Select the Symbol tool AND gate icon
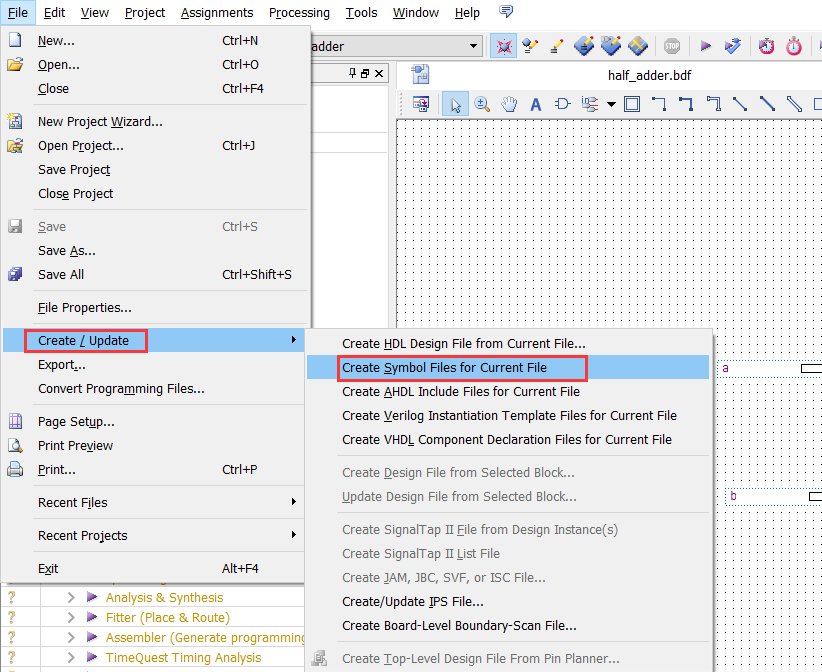The width and height of the screenshot is (822, 672). (x=563, y=104)
